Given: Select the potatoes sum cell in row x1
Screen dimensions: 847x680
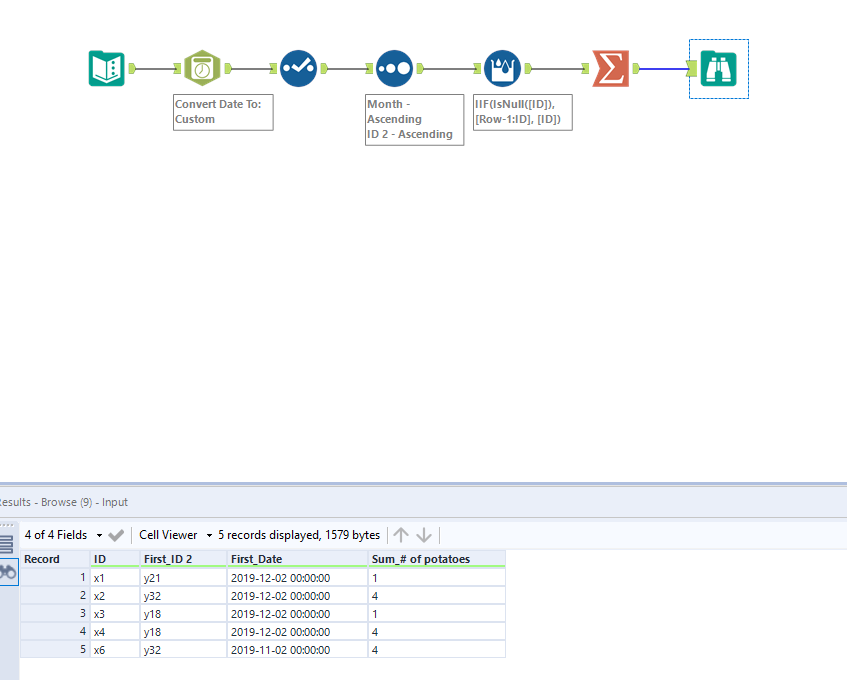Looking at the screenshot, I should click(x=436, y=578).
